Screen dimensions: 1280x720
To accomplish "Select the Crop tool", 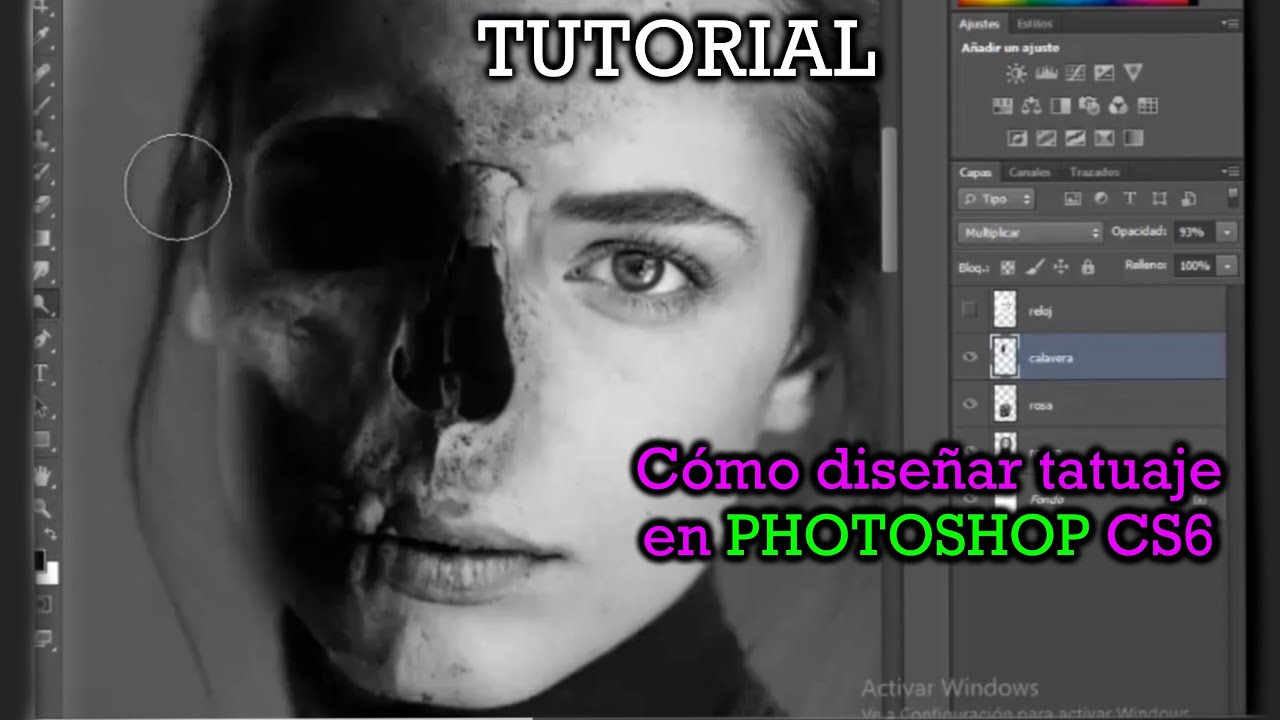I will tap(44, 8).
